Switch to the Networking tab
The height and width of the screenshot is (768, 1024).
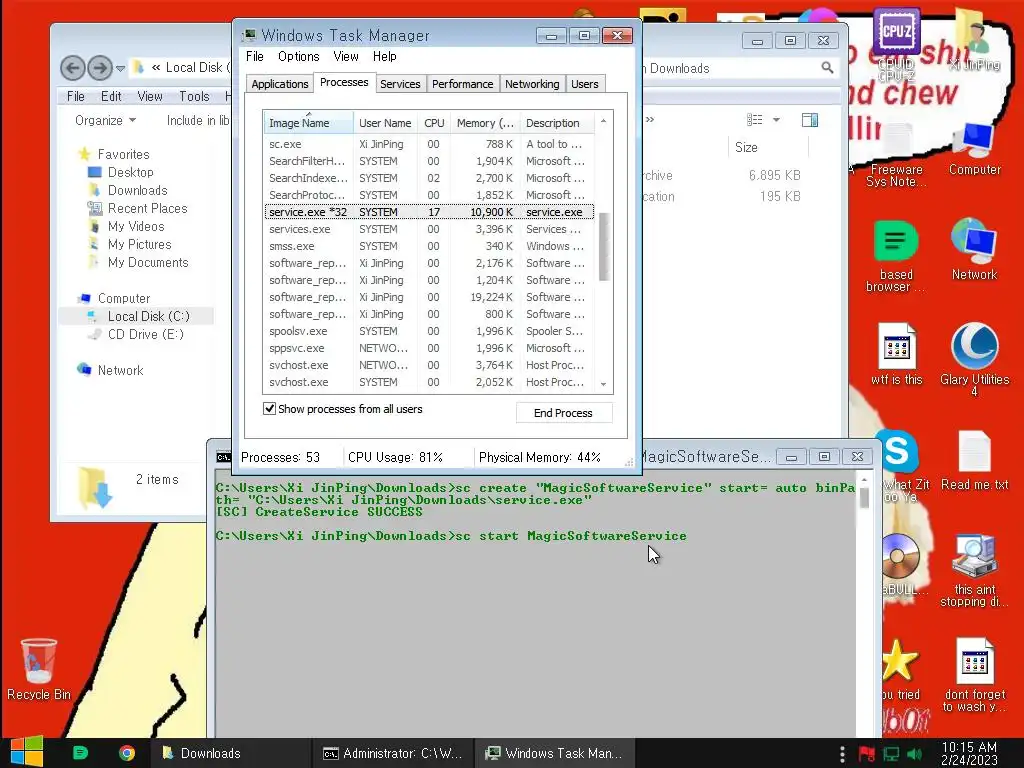532,84
